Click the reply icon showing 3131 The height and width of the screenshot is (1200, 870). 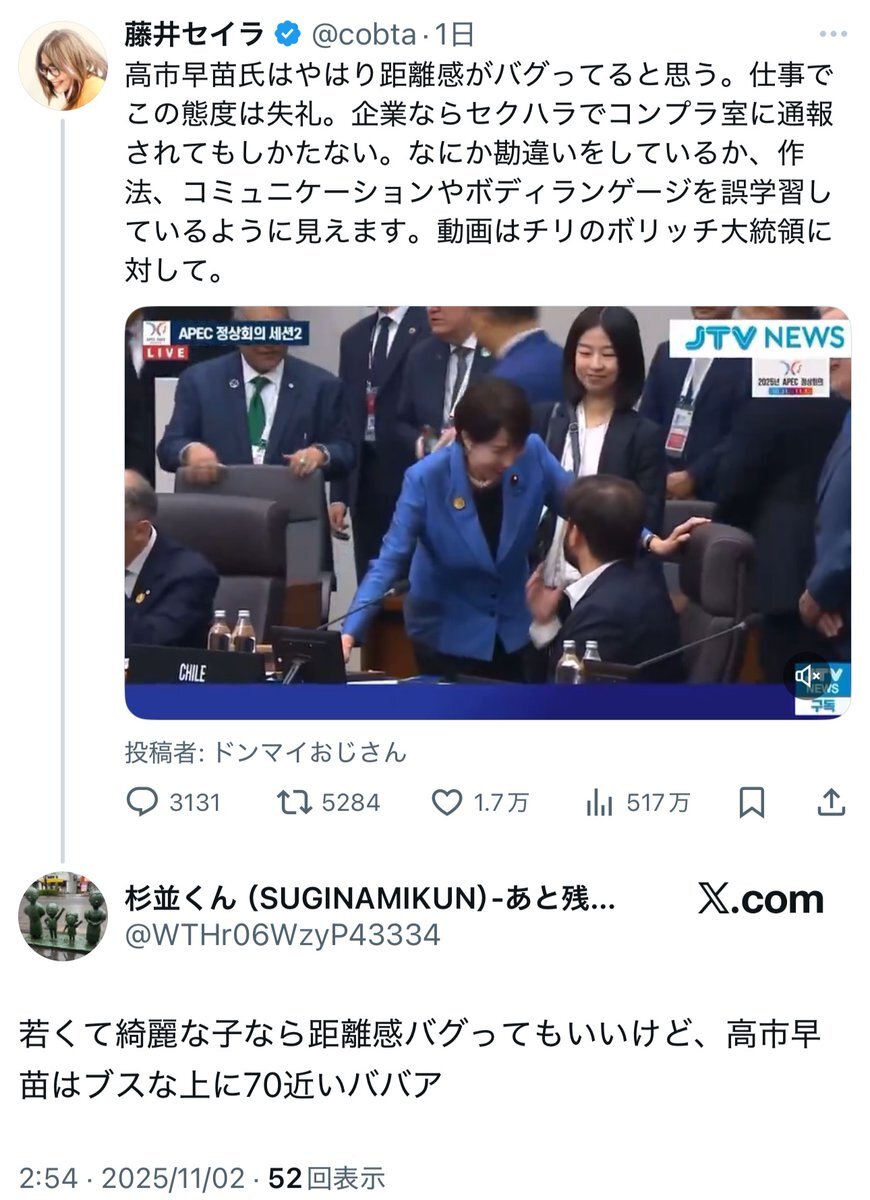140,802
